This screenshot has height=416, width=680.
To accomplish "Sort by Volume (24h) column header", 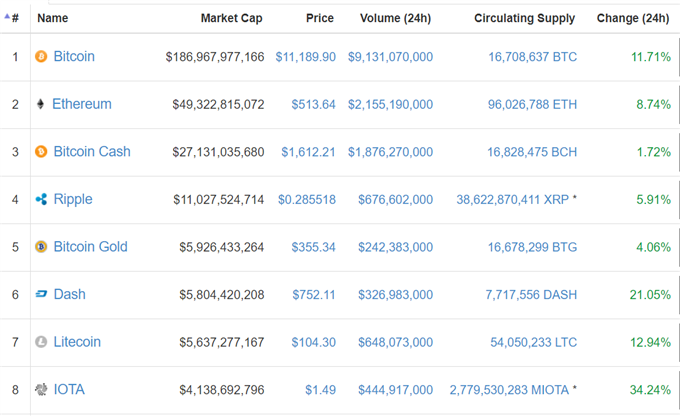I will tap(396, 18).
